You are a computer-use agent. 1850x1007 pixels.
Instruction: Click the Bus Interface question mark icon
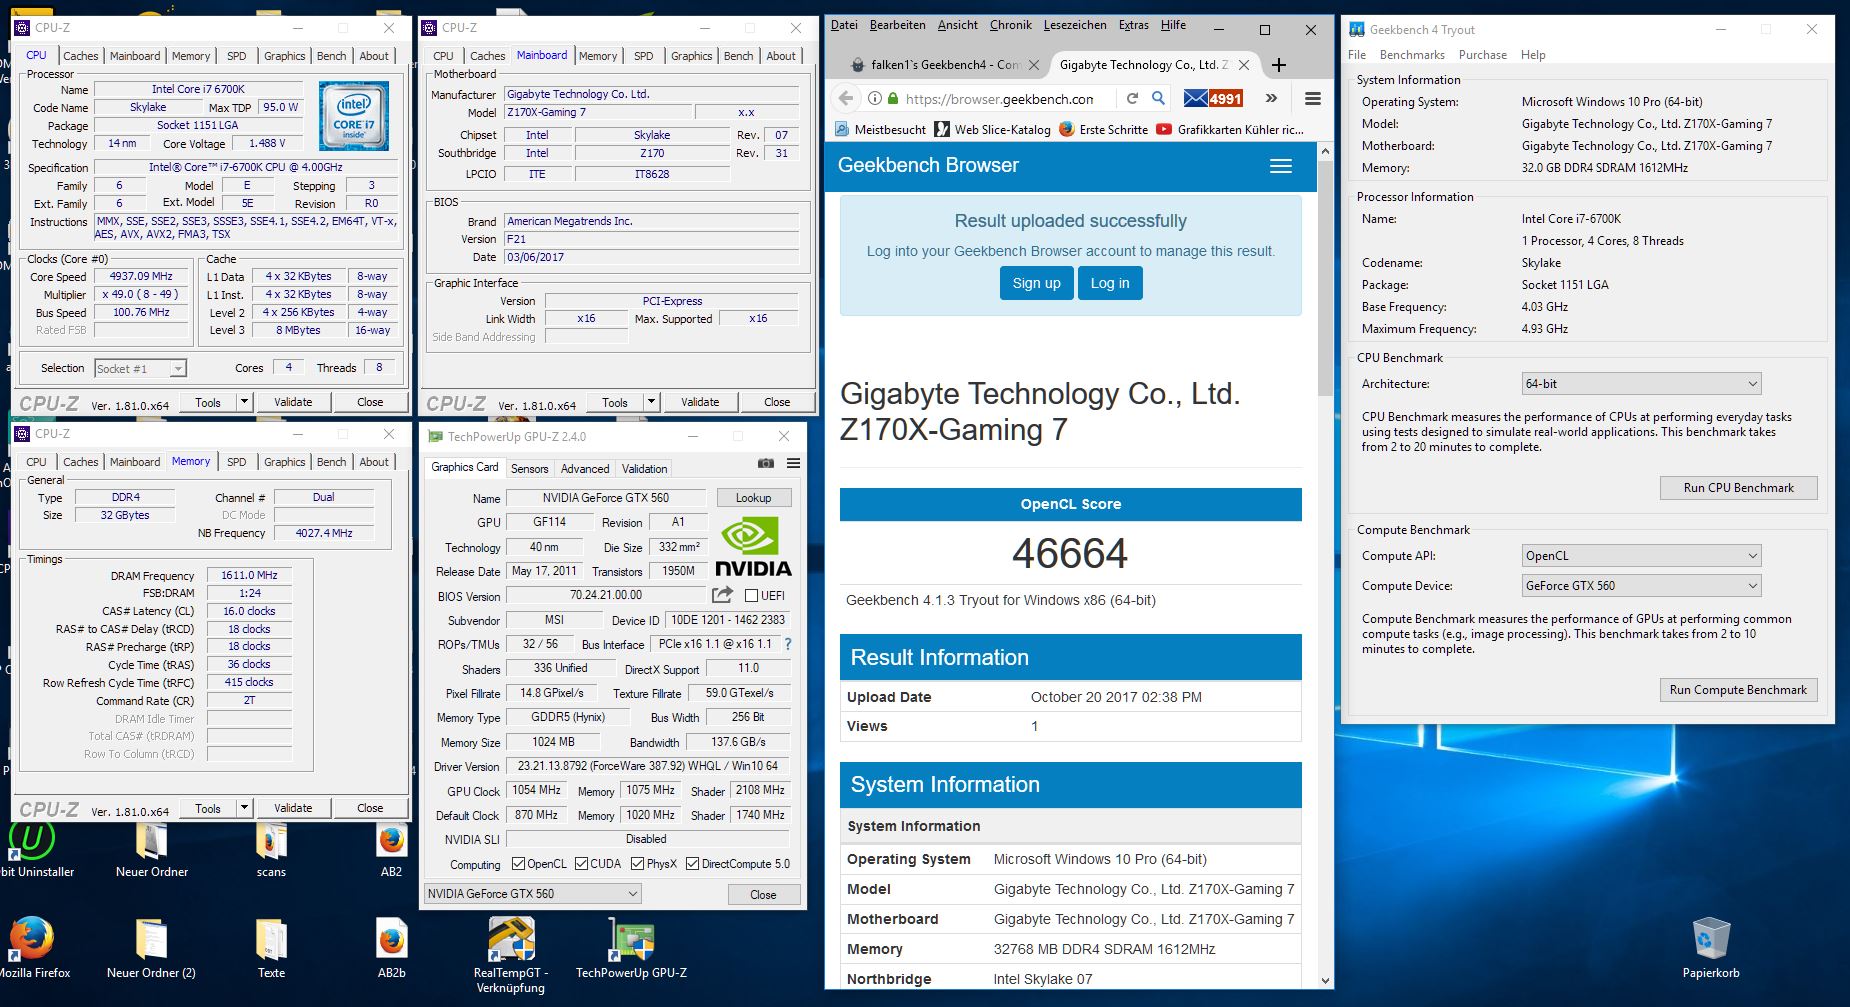click(x=787, y=644)
